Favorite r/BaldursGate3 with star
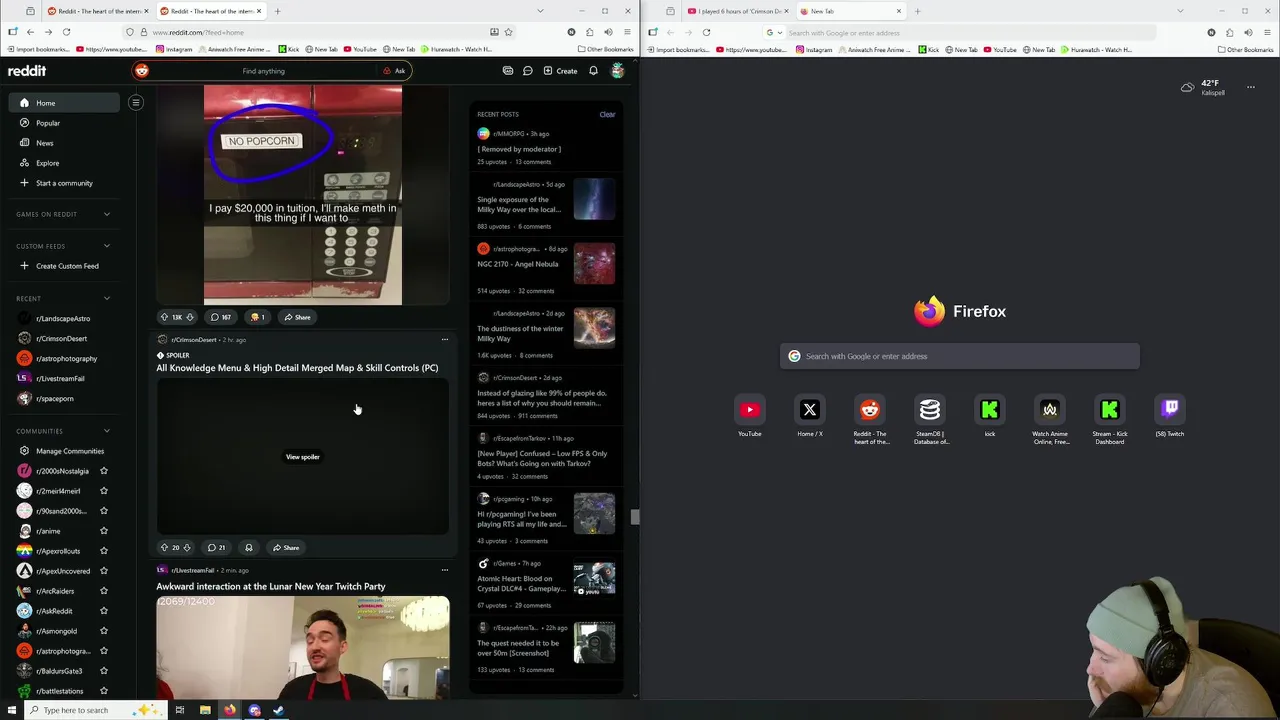This screenshot has height=720, width=1280. [103, 671]
